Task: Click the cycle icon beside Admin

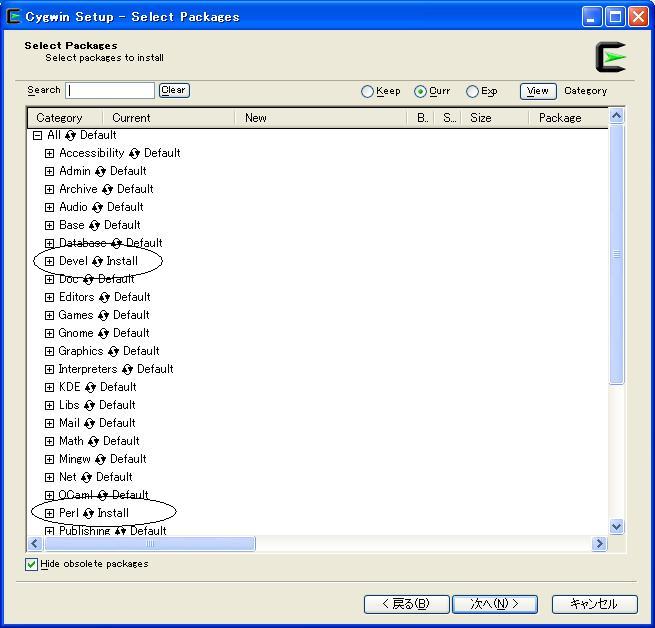Action: [x=100, y=172]
